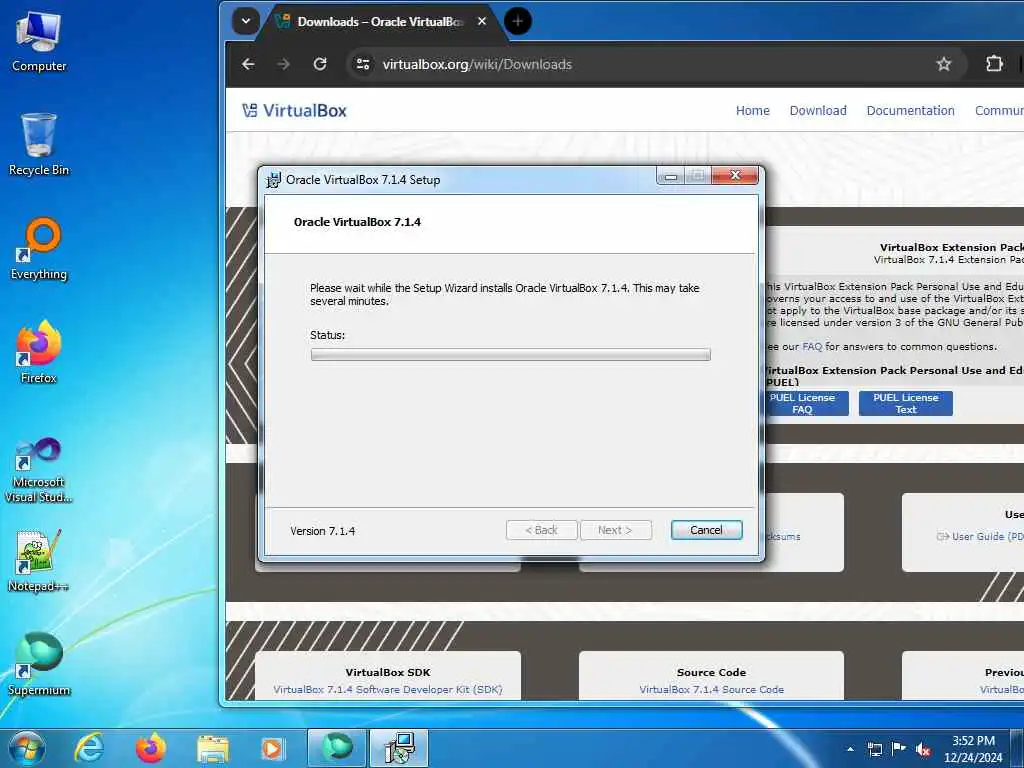Click the 'Status:' label in setup
The width and height of the screenshot is (1024, 768).
[327, 335]
